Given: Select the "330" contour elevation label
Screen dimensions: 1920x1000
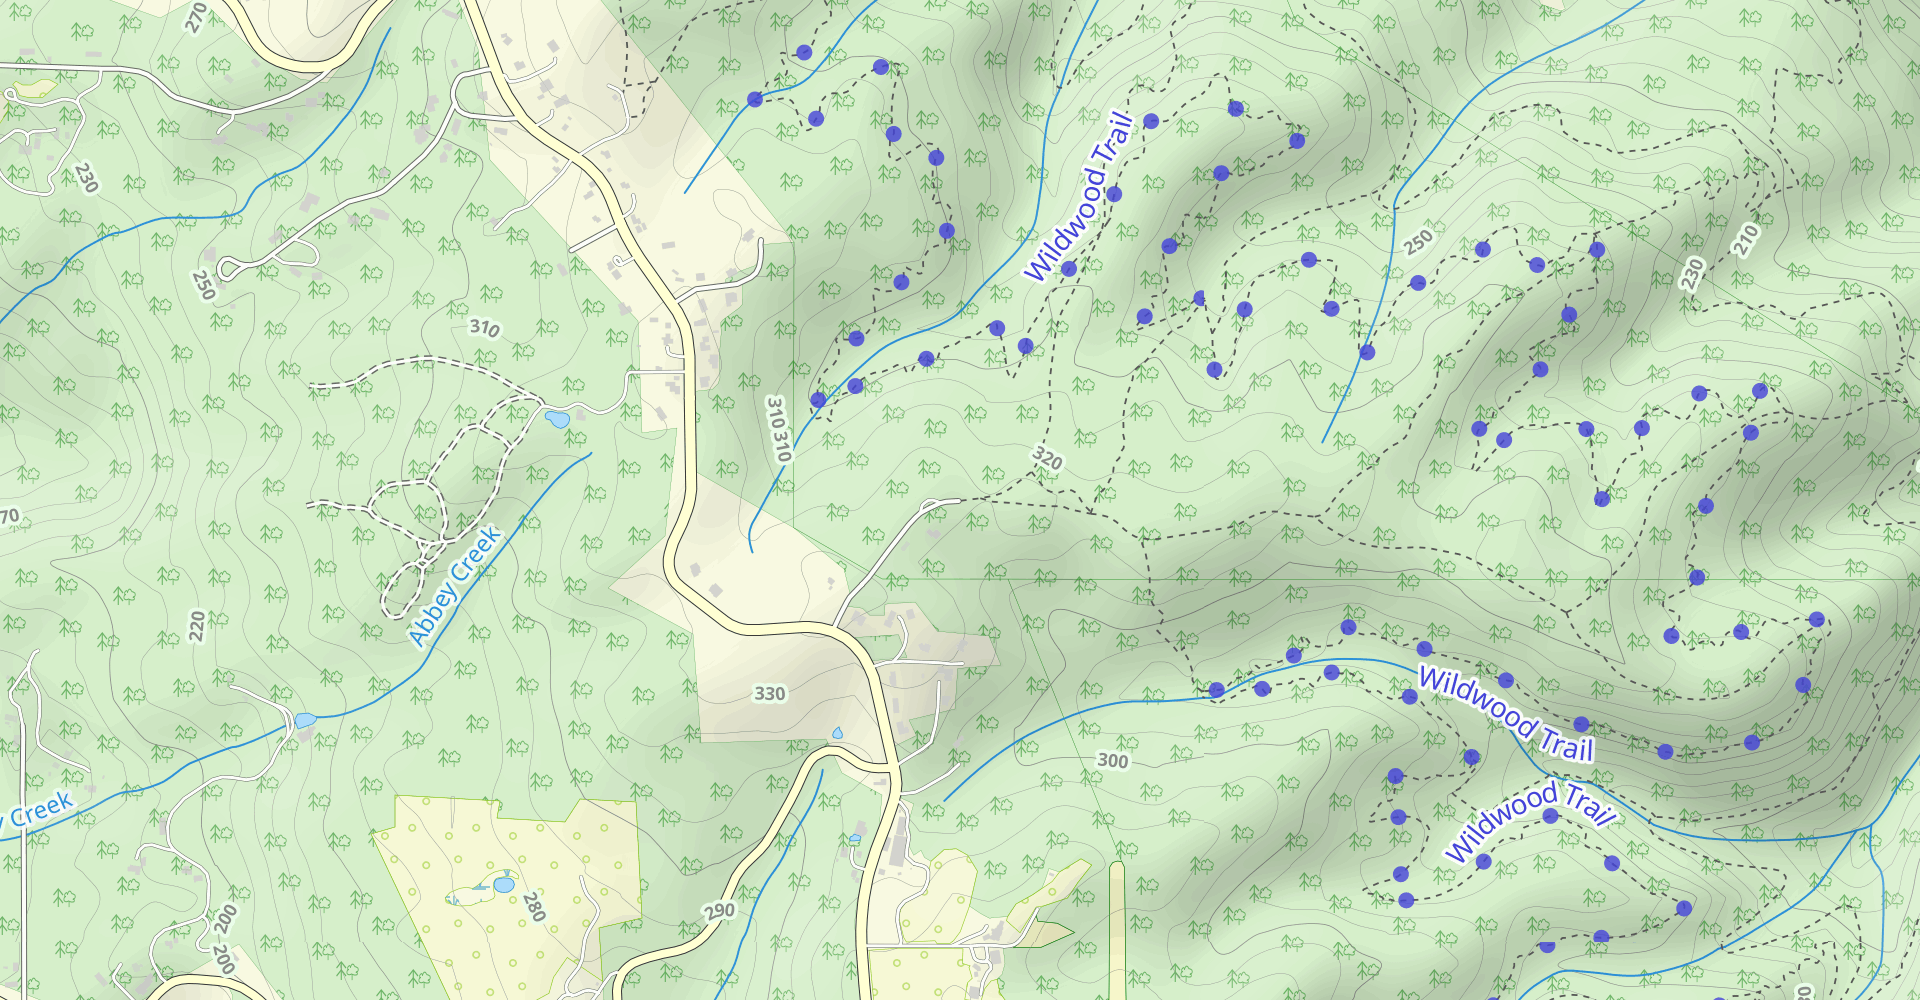Looking at the screenshot, I should click(769, 693).
